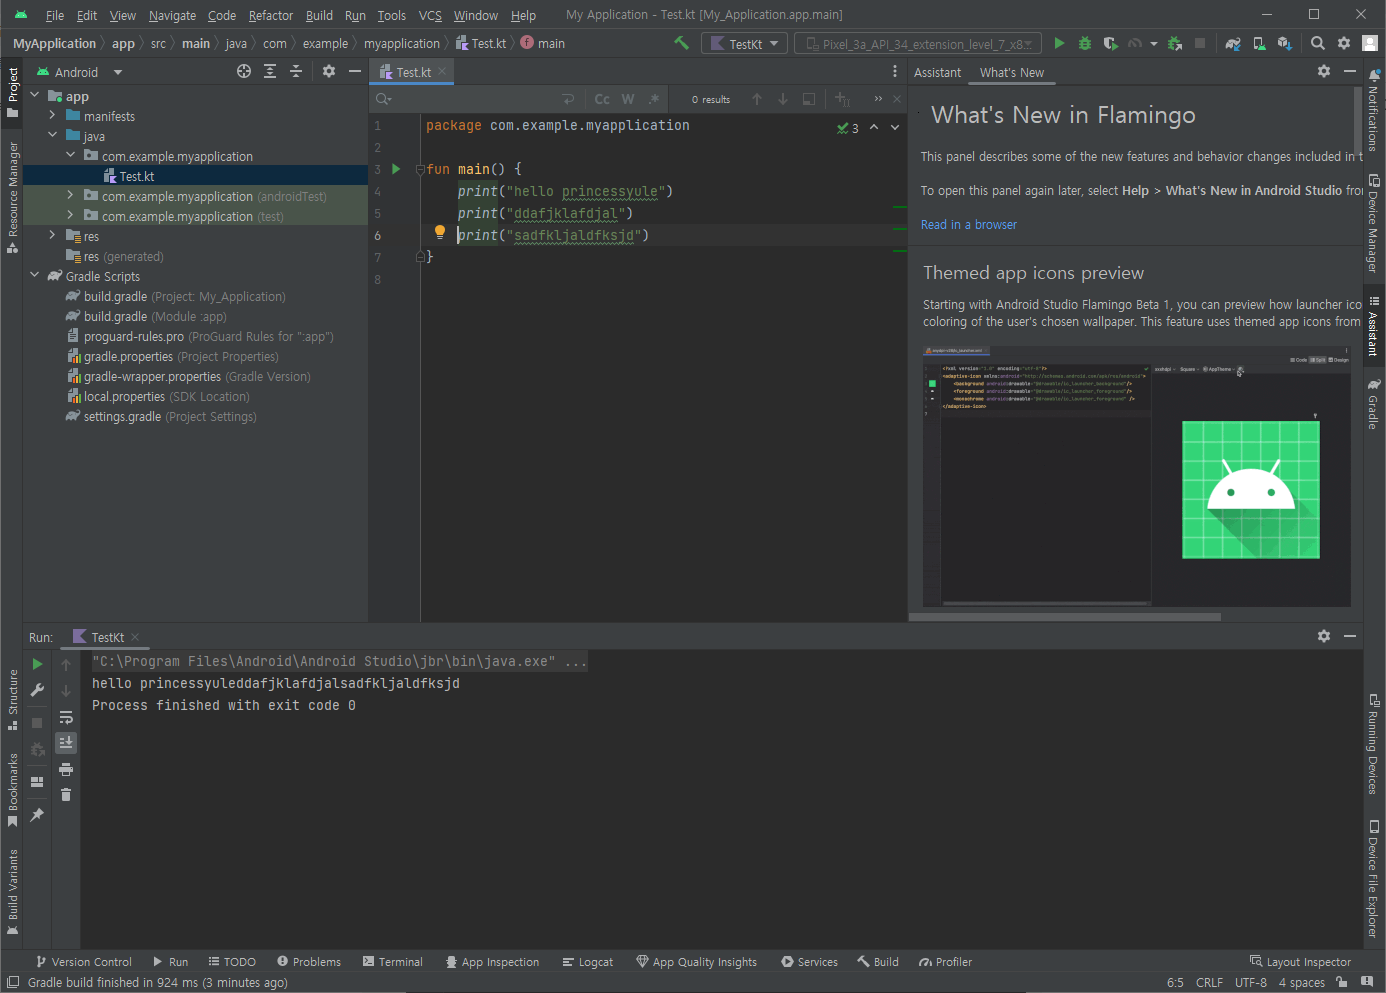Open the Navigate menu

(173, 15)
